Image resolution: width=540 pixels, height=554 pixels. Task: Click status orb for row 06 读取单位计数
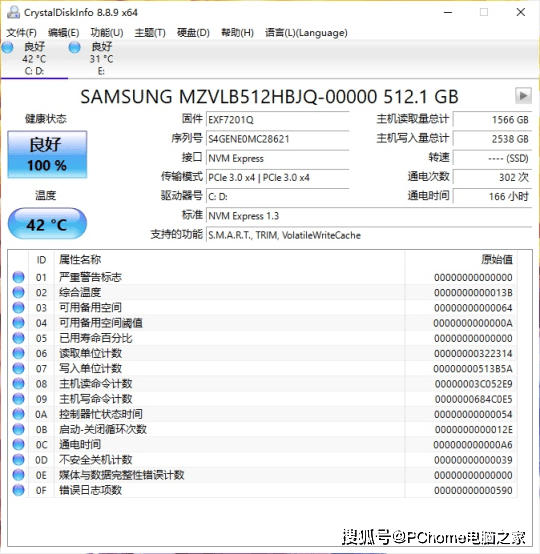click(x=18, y=353)
